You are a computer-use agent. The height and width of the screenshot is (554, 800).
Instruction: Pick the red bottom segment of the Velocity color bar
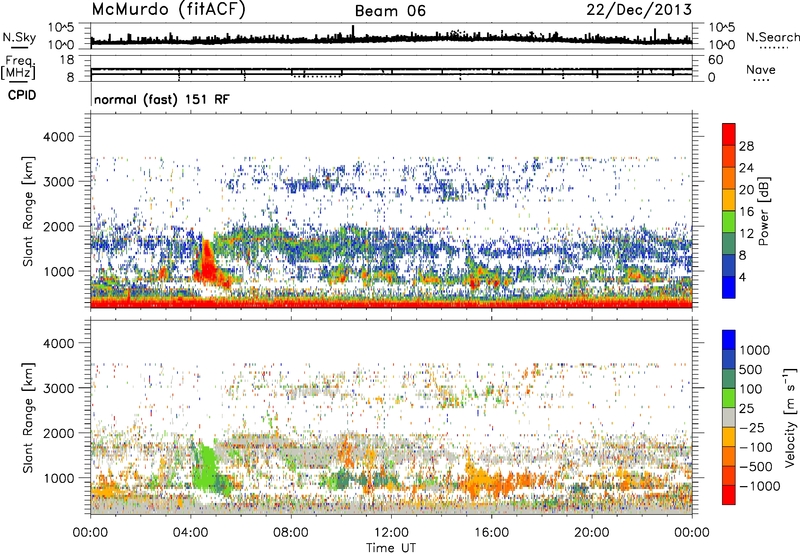tap(729, 495)
